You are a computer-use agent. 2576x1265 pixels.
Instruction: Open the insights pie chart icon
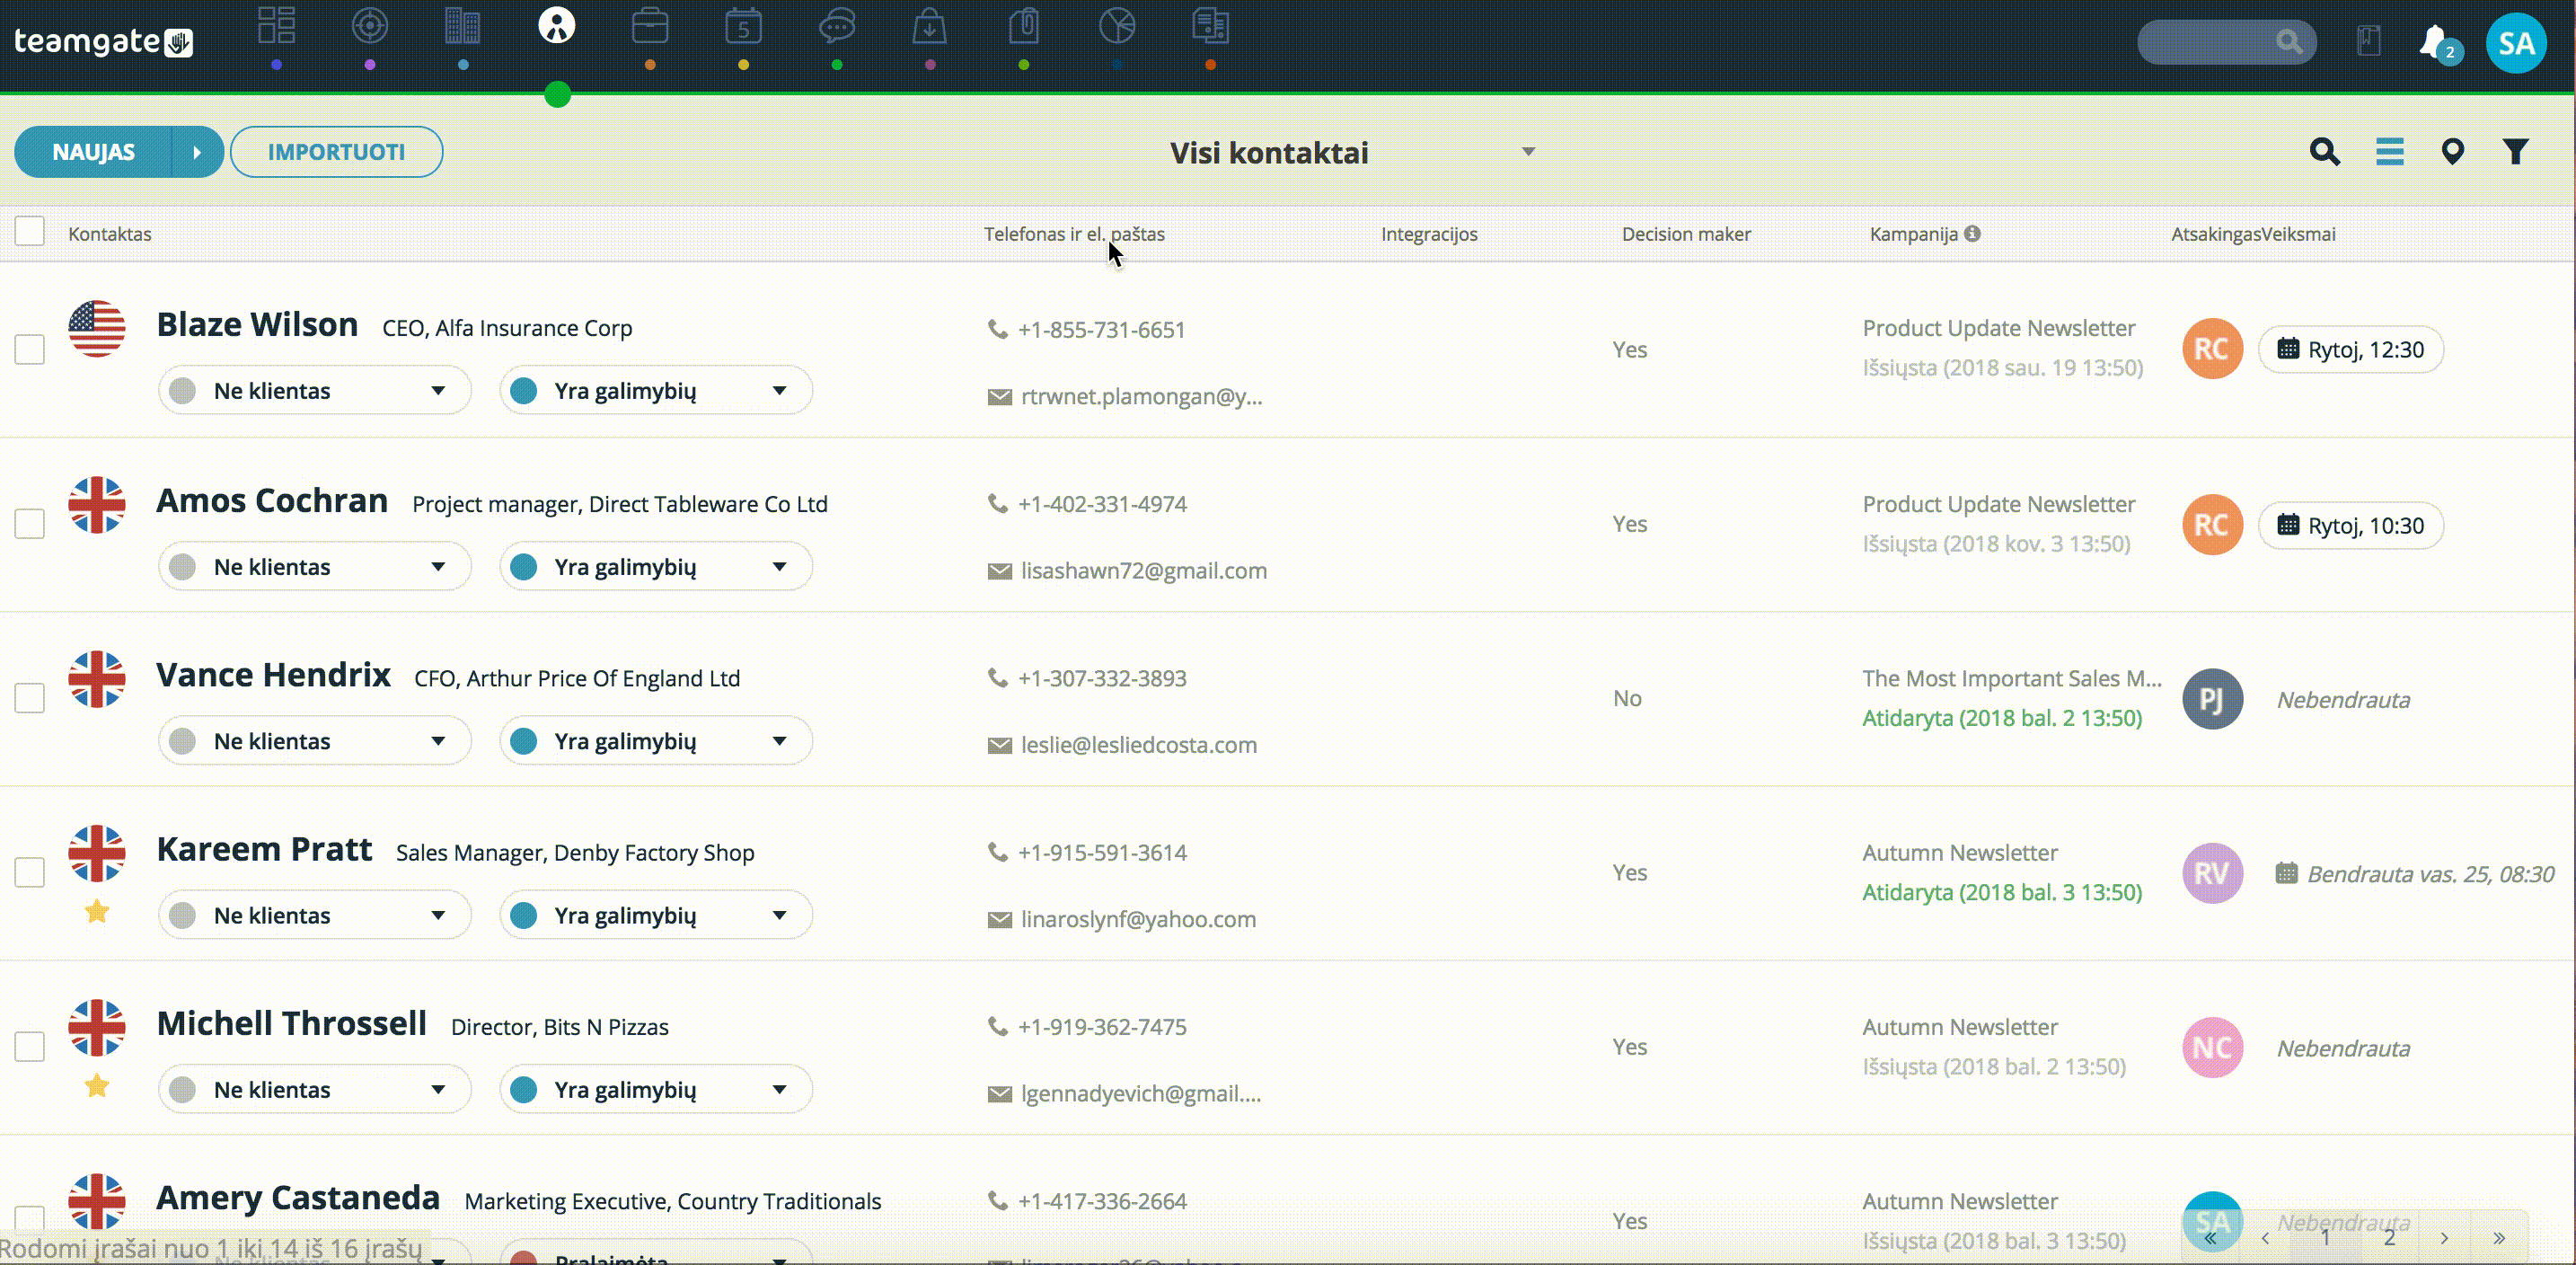pyautogui.click(x=1117, y=26)
